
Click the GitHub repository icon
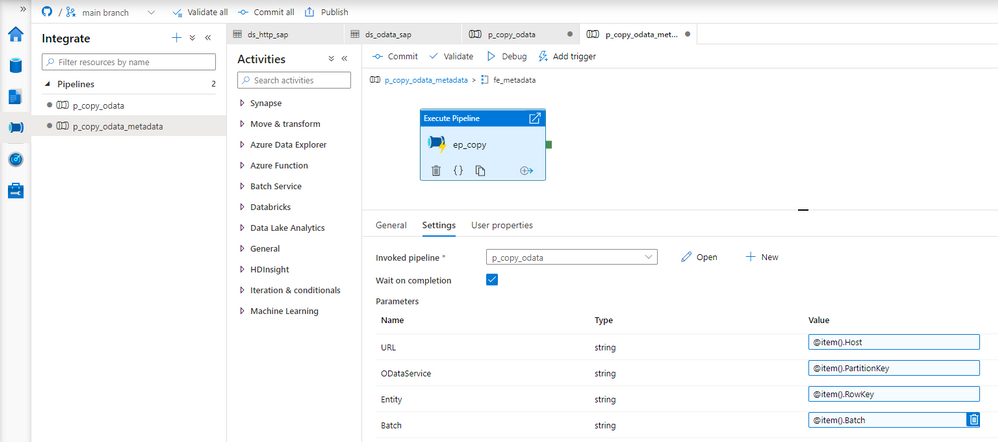pyautogui.click(x=46, y=11)
